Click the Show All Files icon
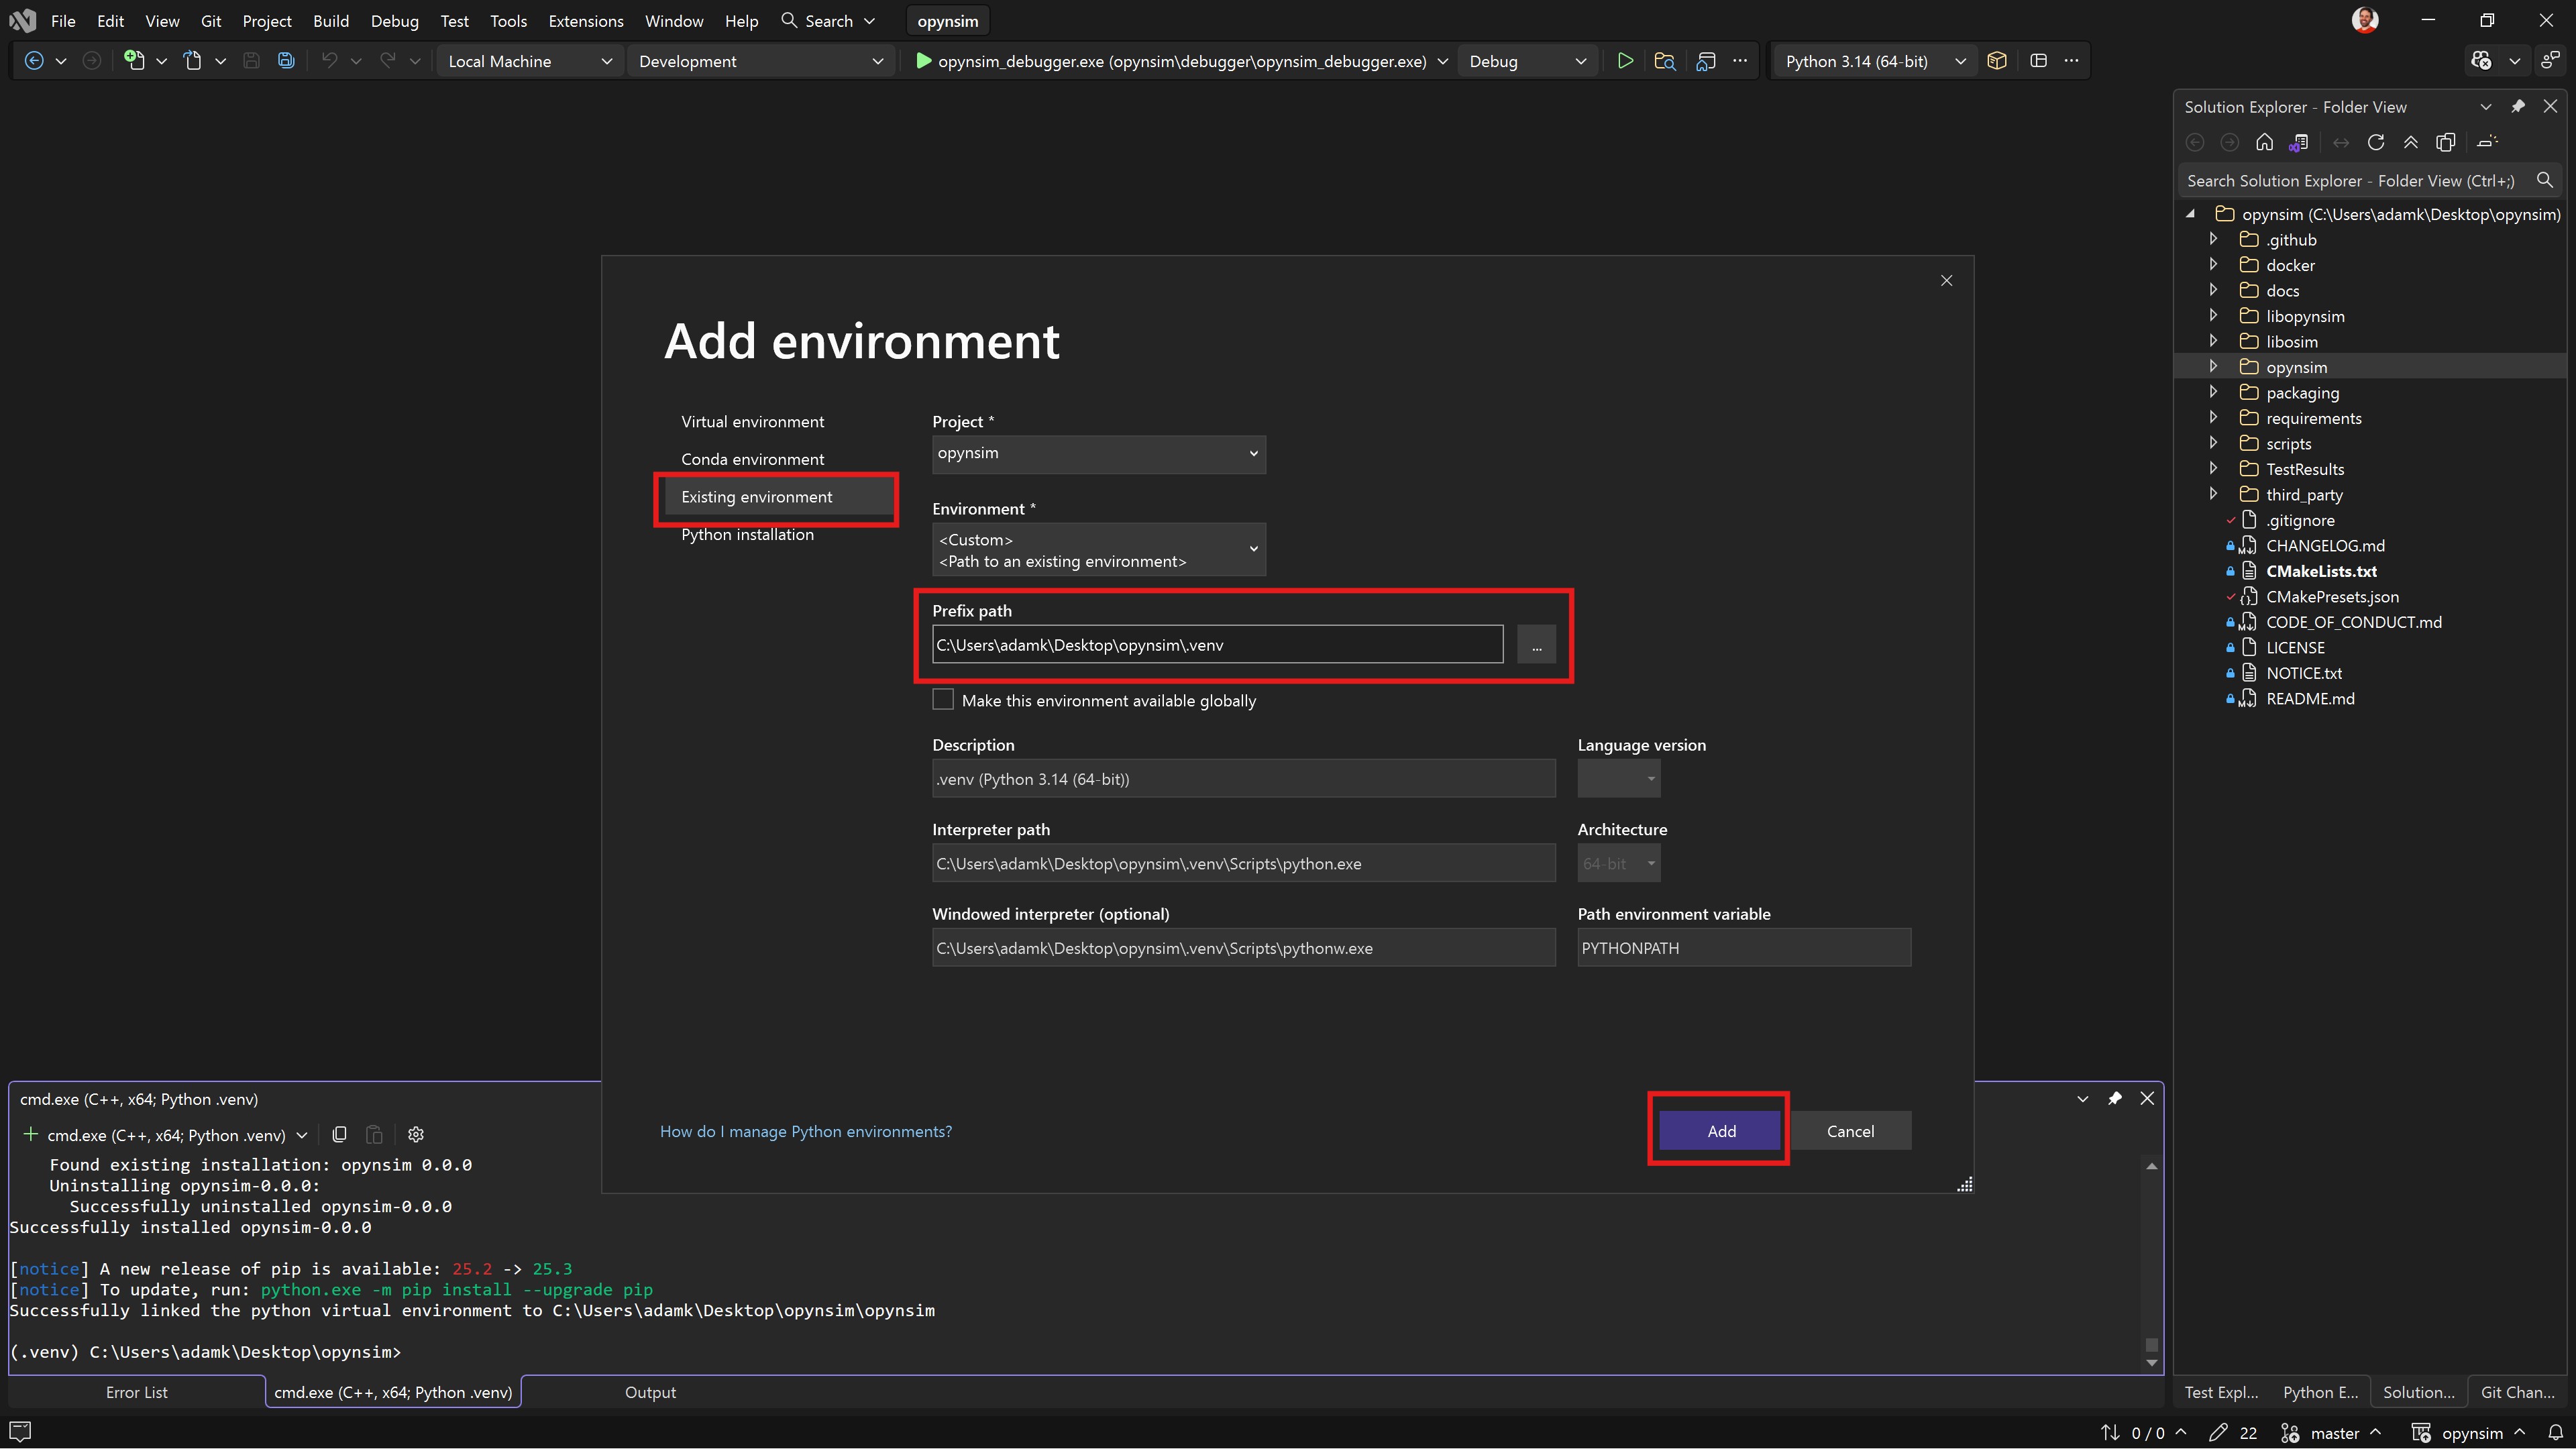The width and height of the screenshot is (2576, 1449). 2446,142
